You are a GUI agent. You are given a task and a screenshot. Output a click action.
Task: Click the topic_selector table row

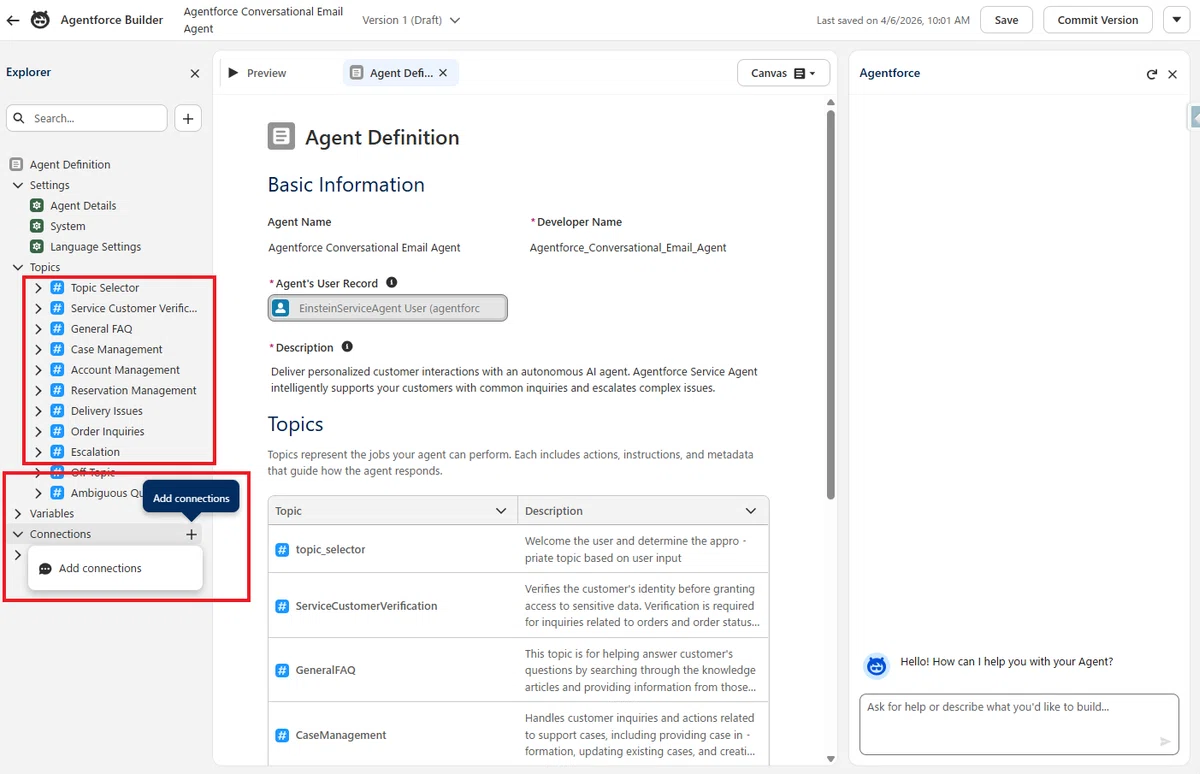518,549
